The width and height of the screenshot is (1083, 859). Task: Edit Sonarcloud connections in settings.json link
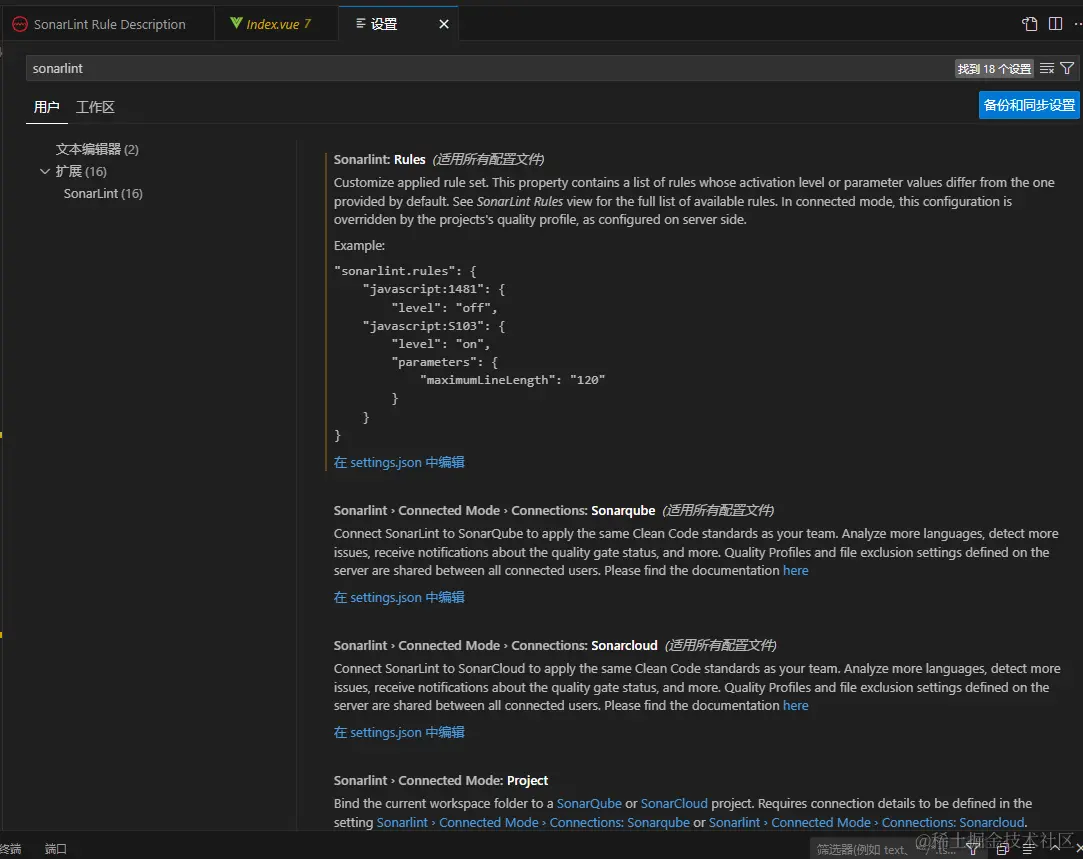[399, 732]
